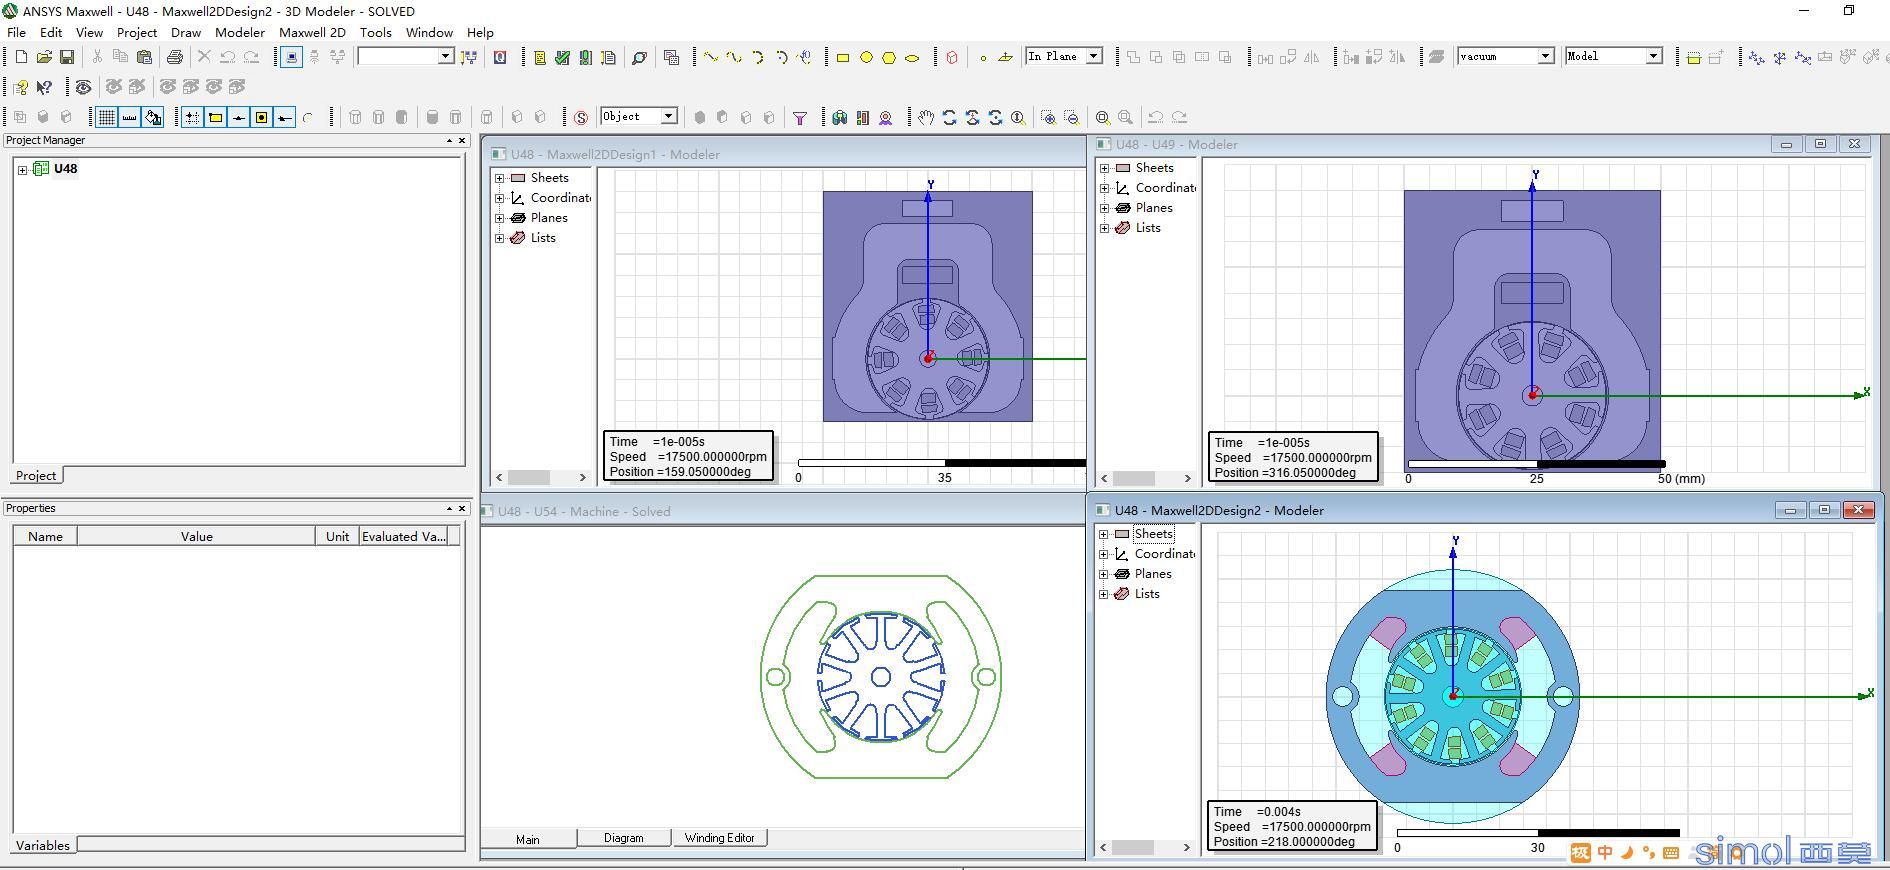Select the Main tab in Machine window
1890x870 pixels.
point(528,839)
